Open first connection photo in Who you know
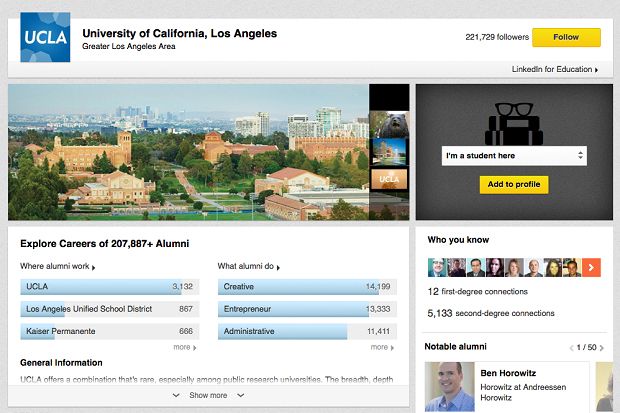The image size is (620, 413). click(x=437, y=267)
